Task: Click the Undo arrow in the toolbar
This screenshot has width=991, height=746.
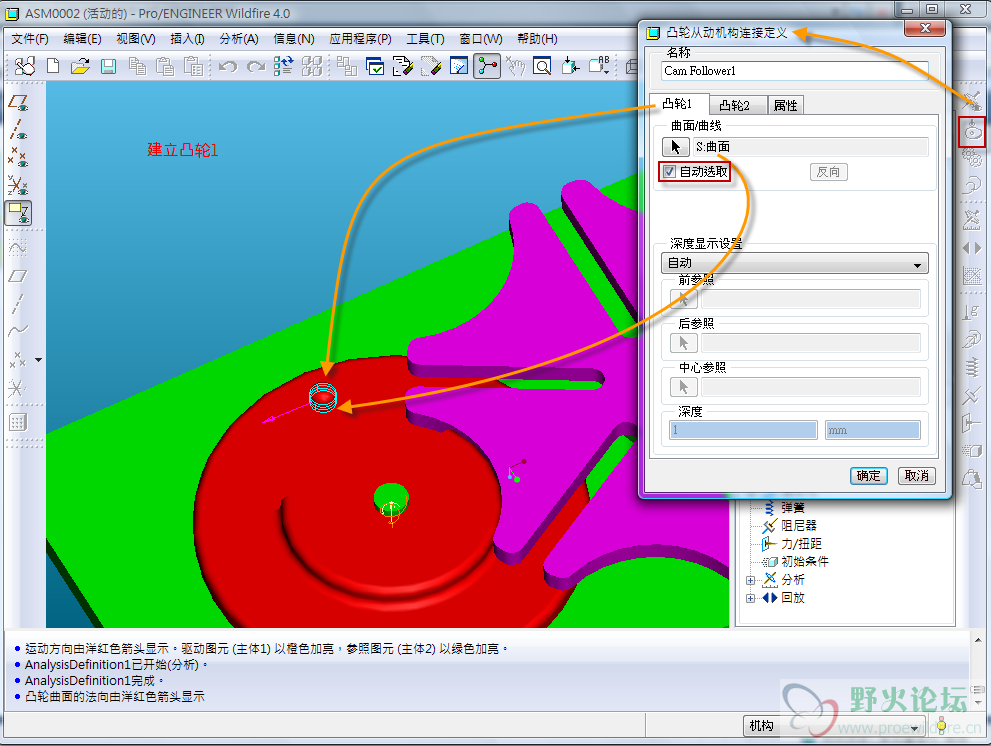Action: pyautogui.click(x=228, y=67)
